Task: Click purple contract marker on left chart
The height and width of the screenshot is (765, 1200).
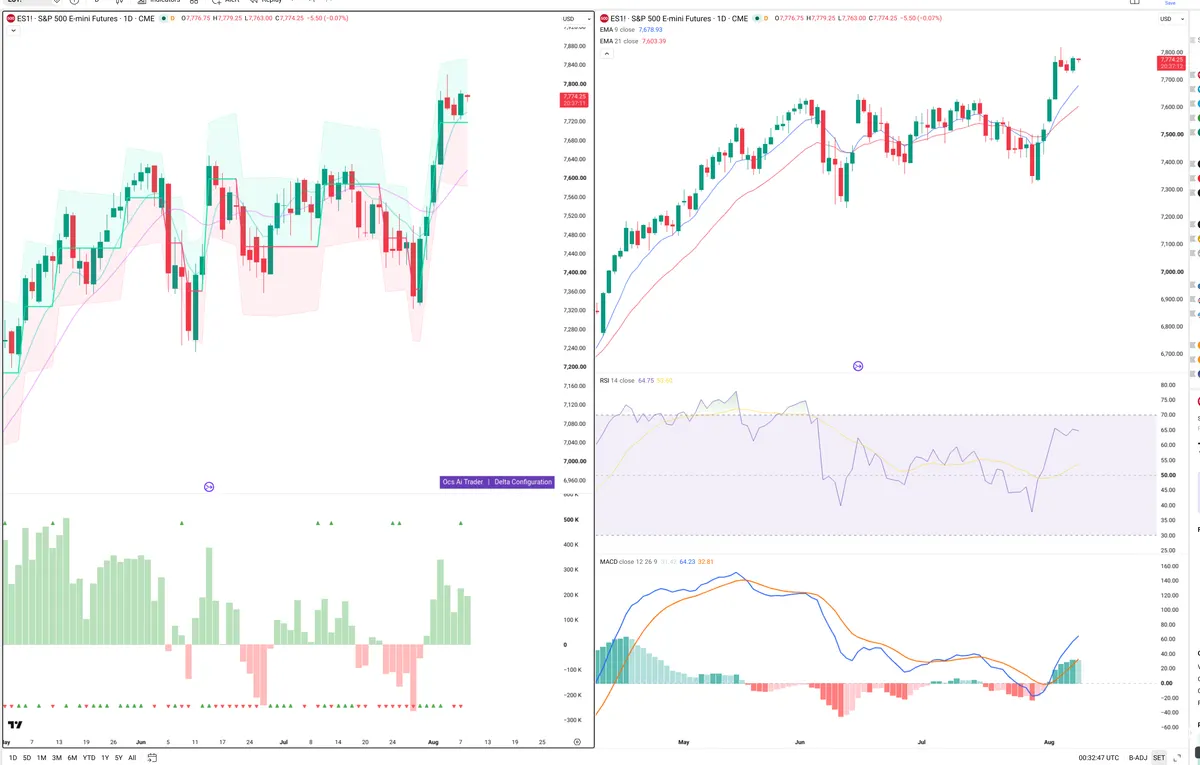Action: click(209, 487)
